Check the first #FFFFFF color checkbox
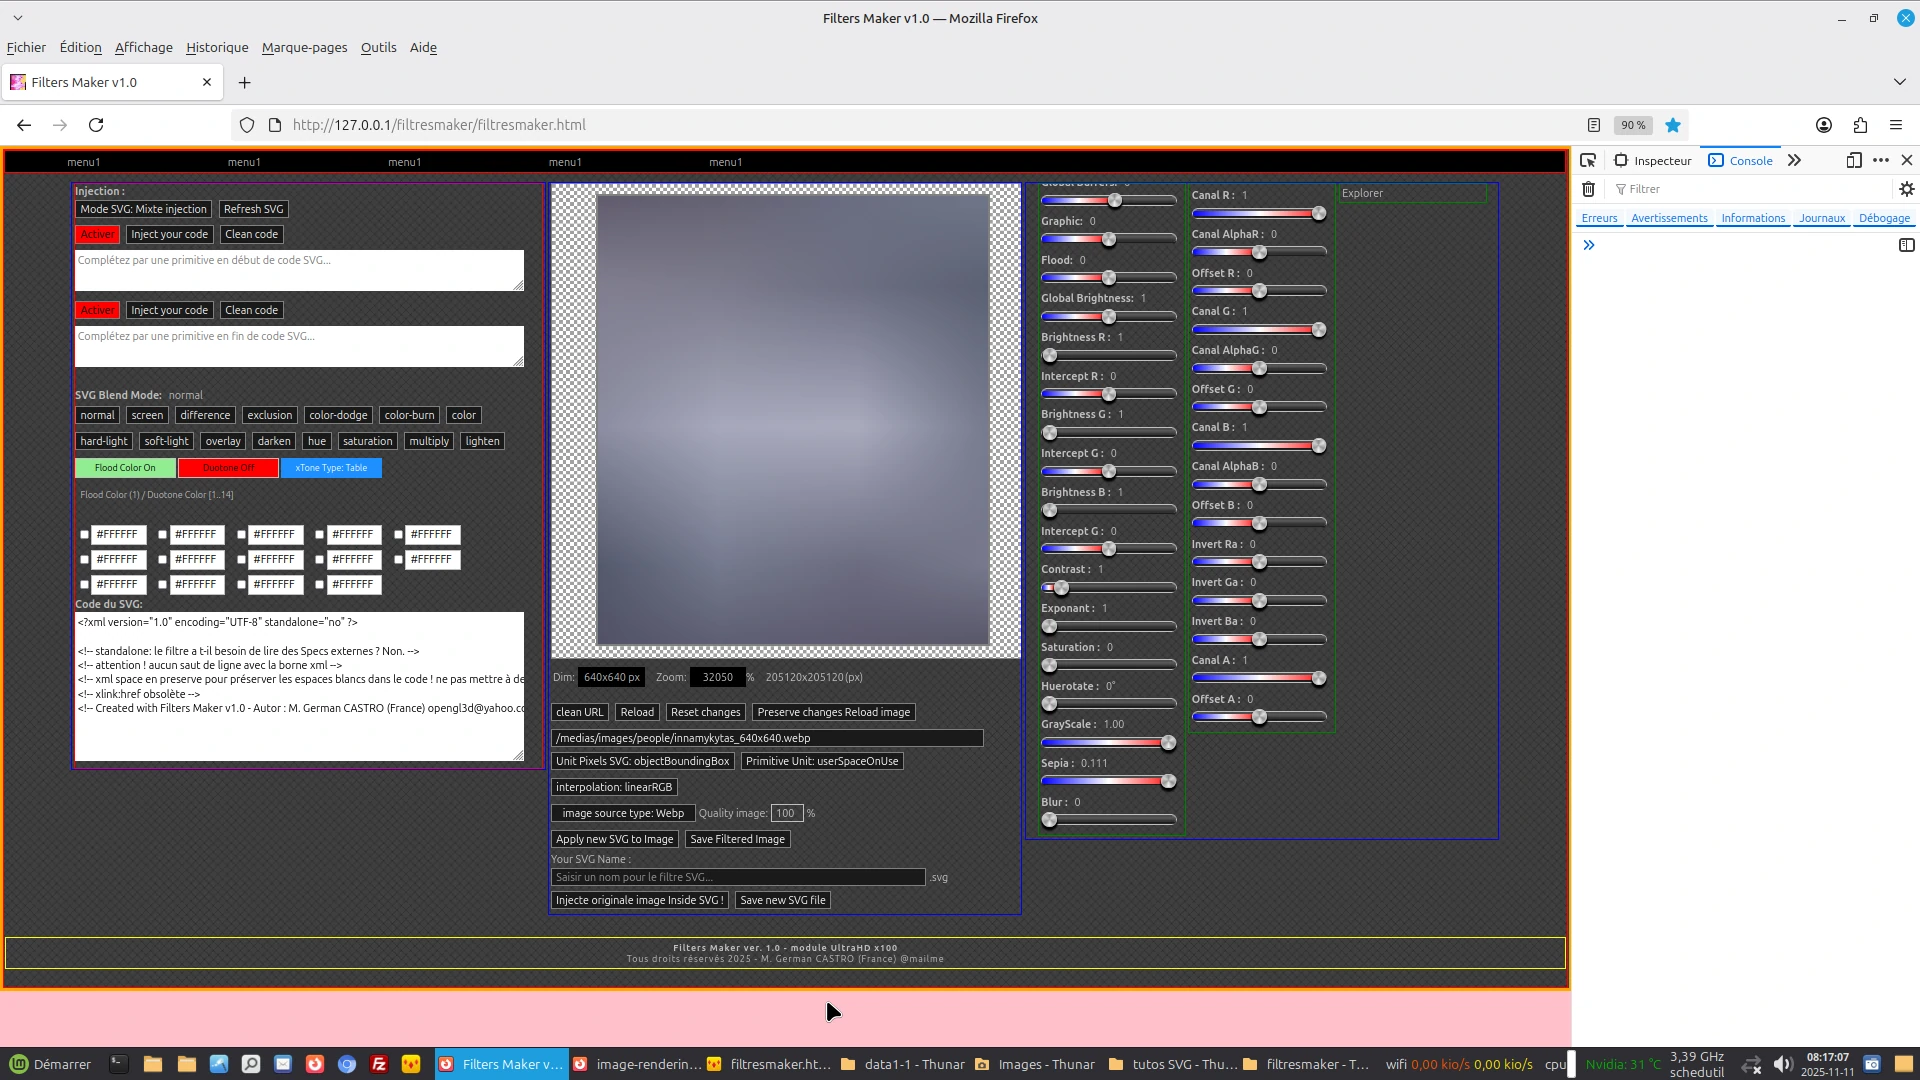The height and width of the screenshot is (1080, 1920). pos(85,535)
